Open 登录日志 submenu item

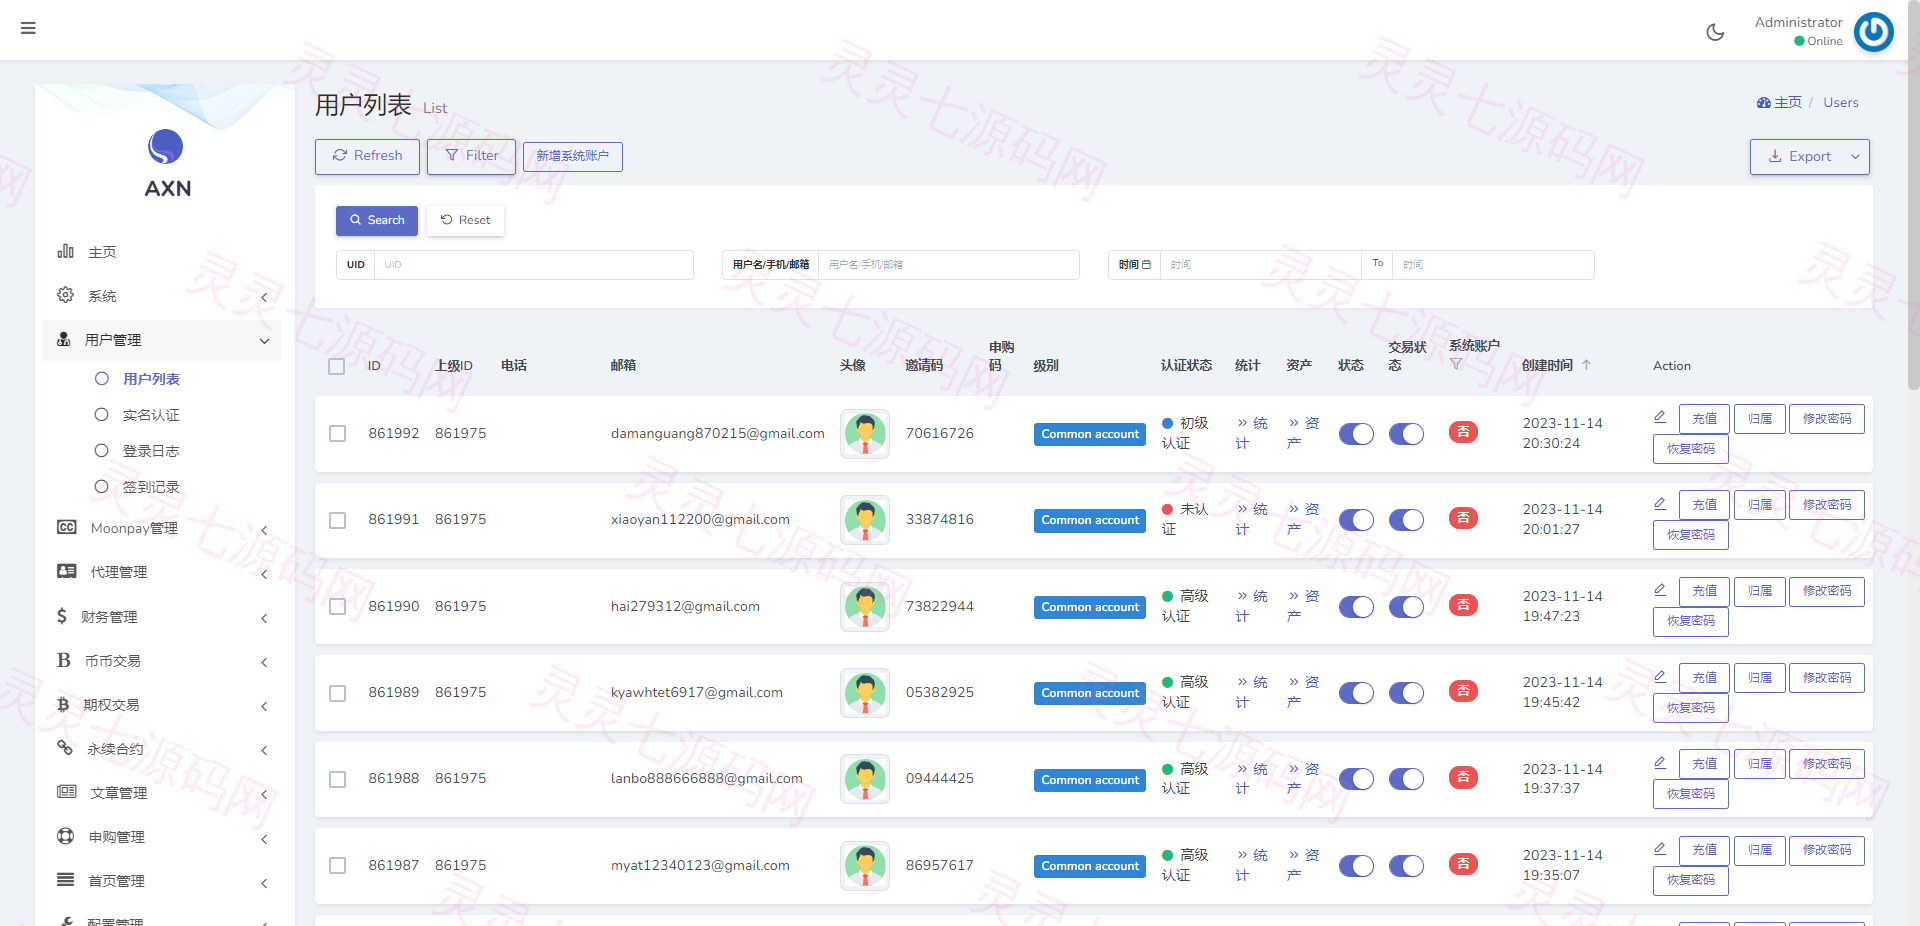click(150, 451)
